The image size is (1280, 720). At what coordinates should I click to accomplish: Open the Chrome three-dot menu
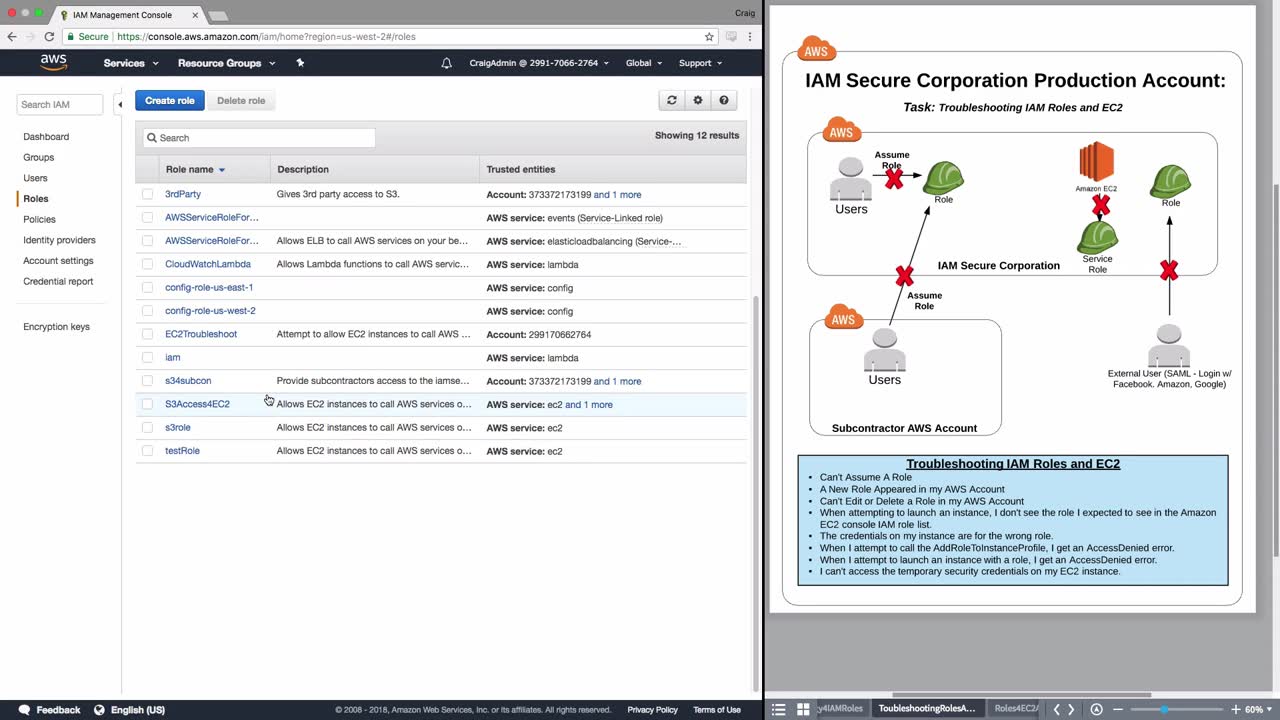coord(750,37)
